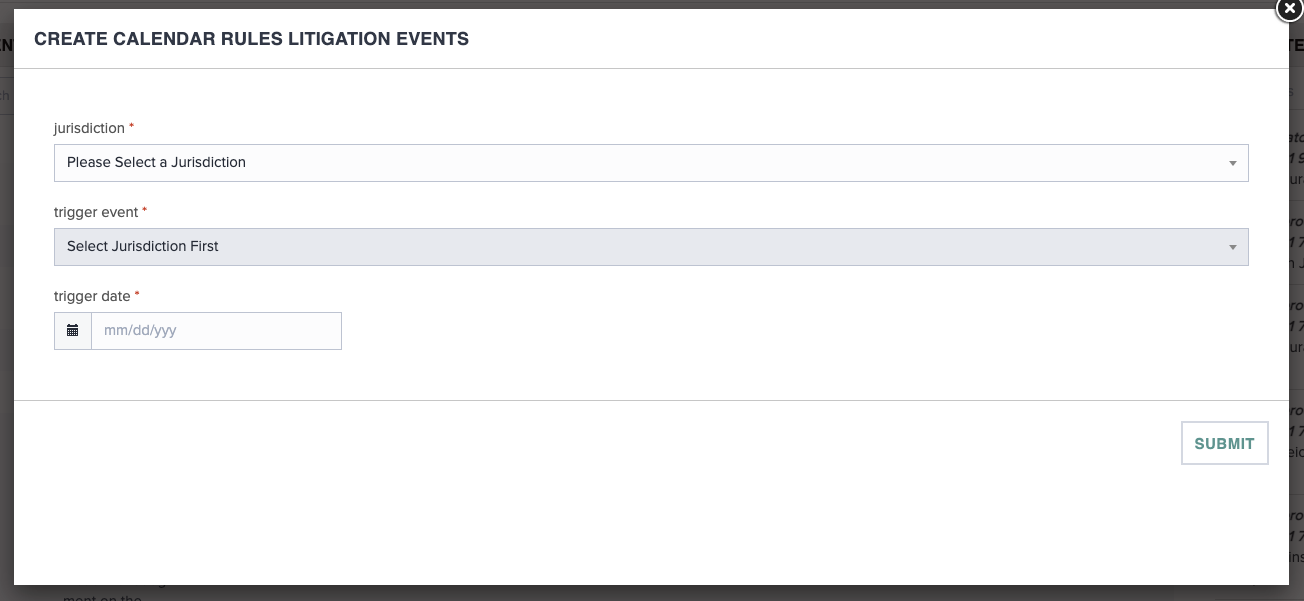The image size is (1304, 601).
Task: Click the "Please Select a Jurisdiction" placeholder text
Action: 156,163
